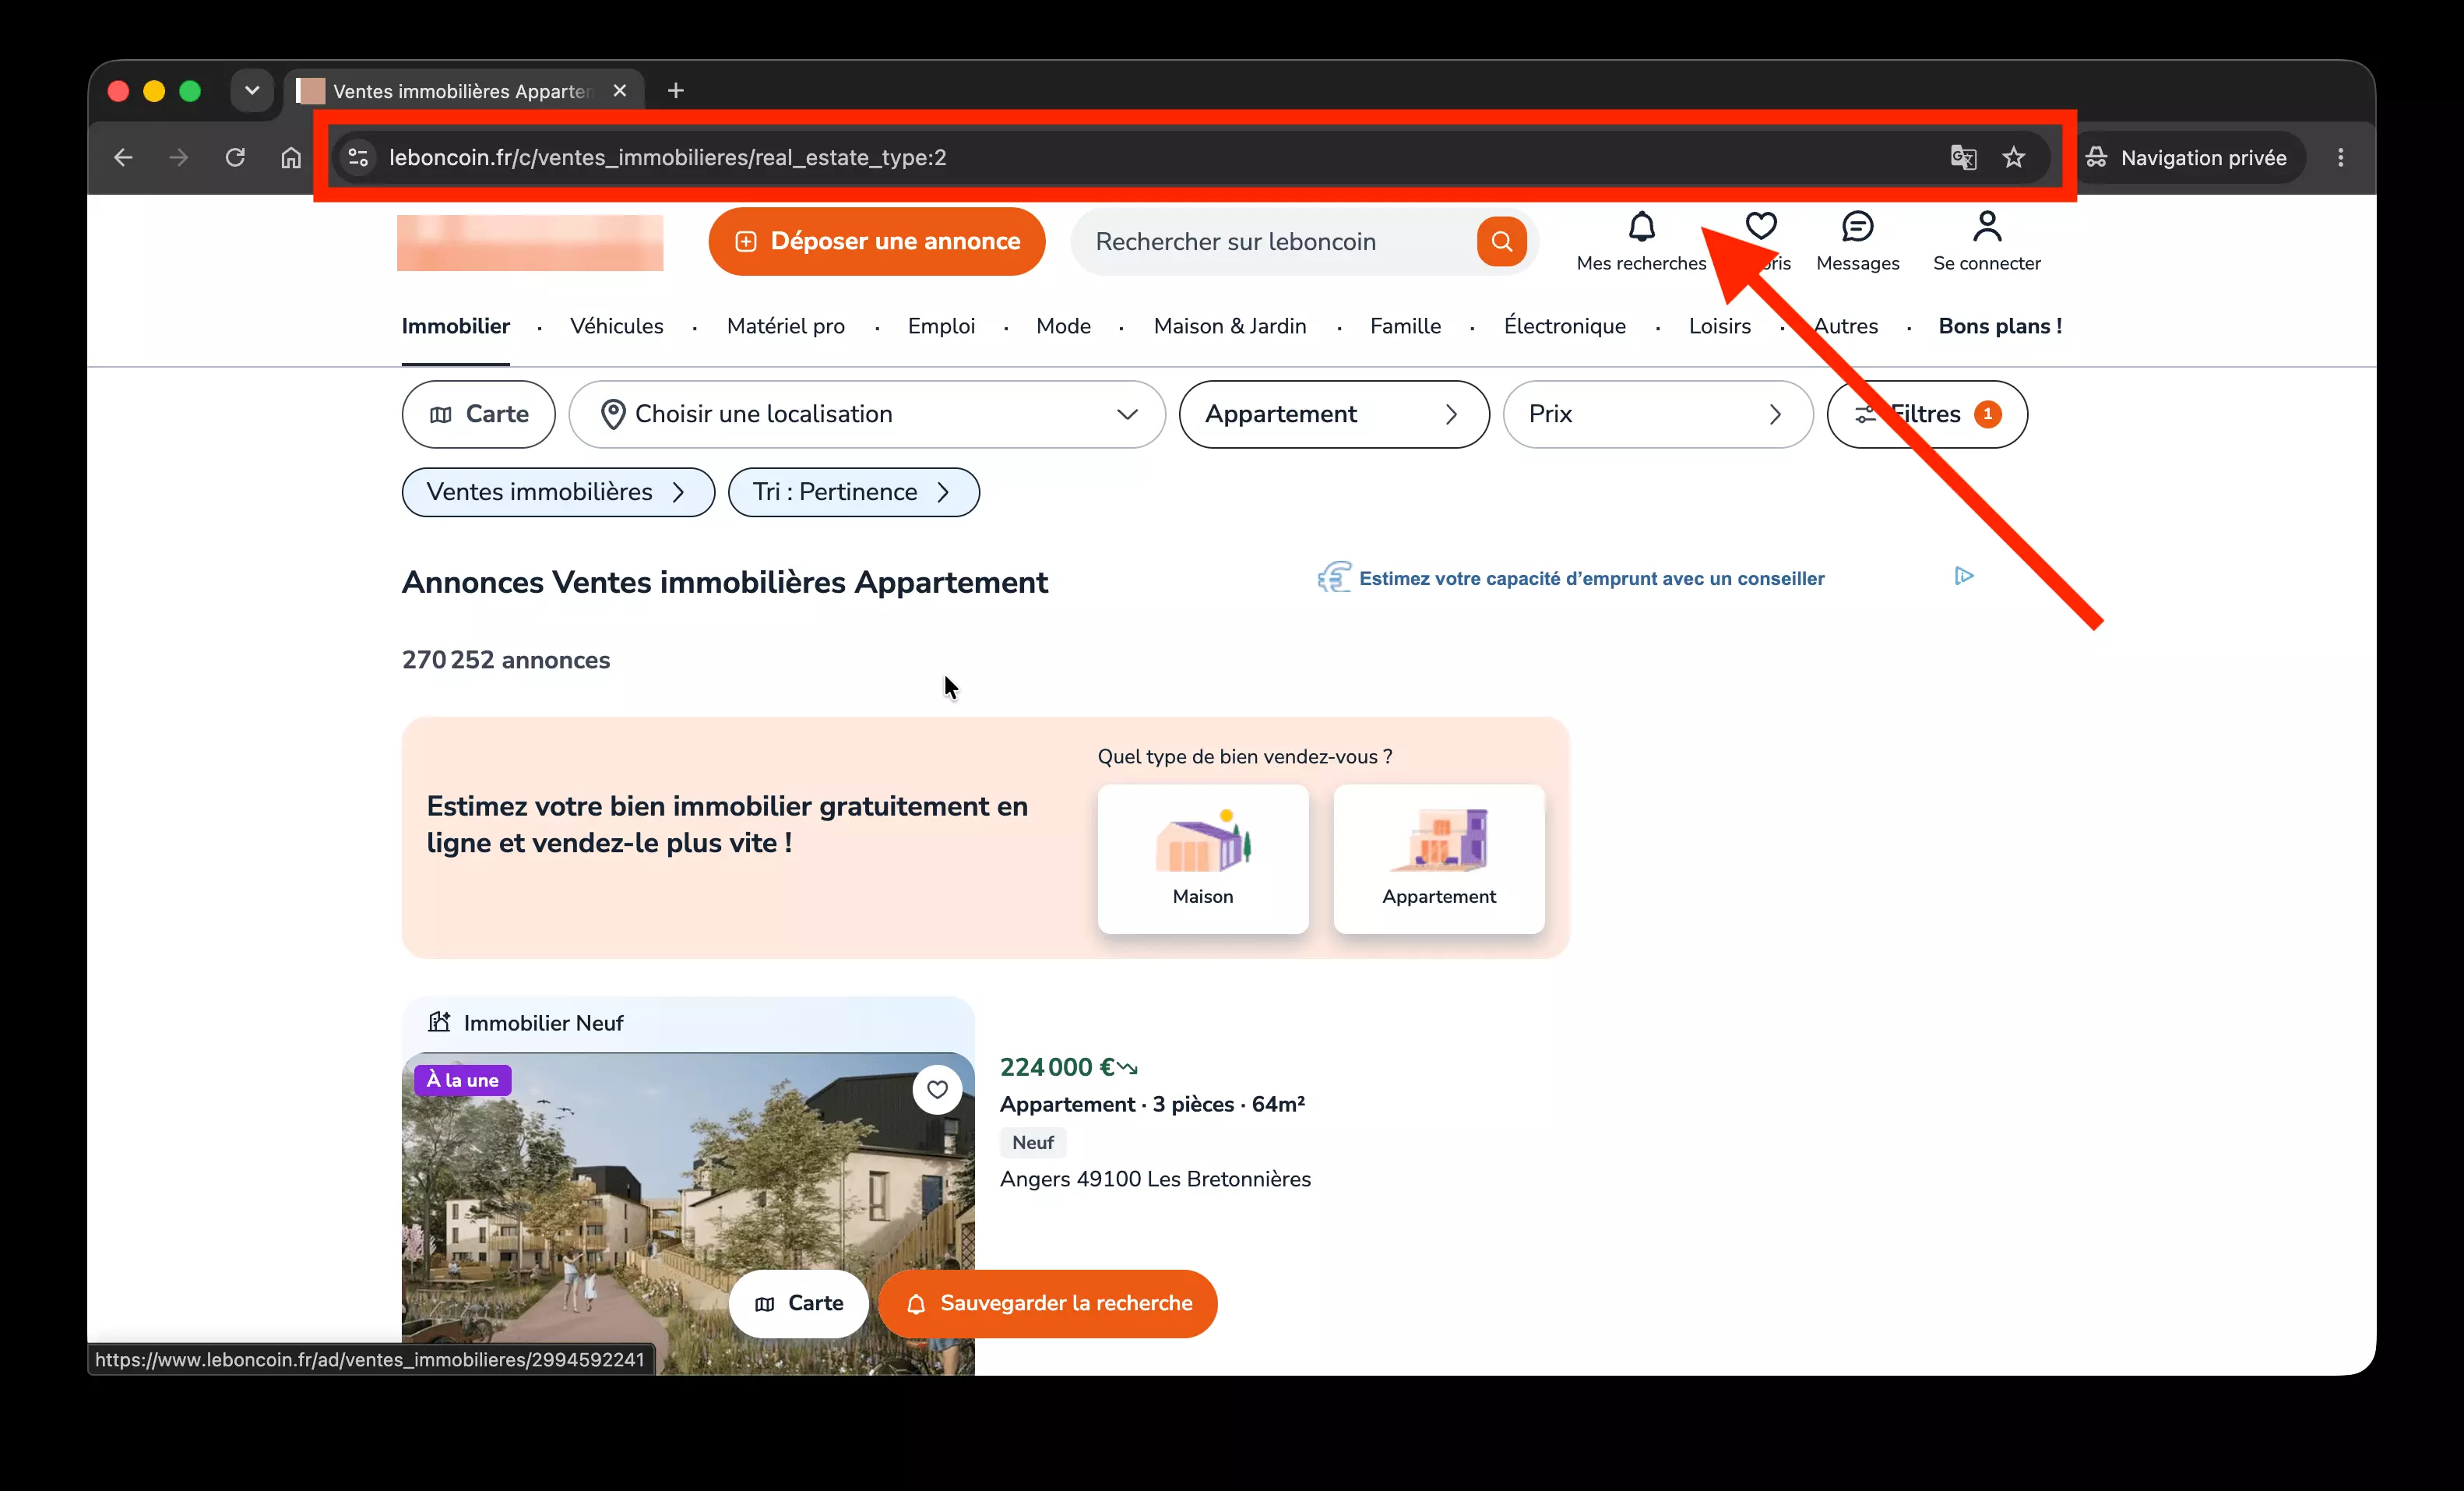Go back with the browser back arrow
The image size is (2464, 1491).
[x=123, y=157]
